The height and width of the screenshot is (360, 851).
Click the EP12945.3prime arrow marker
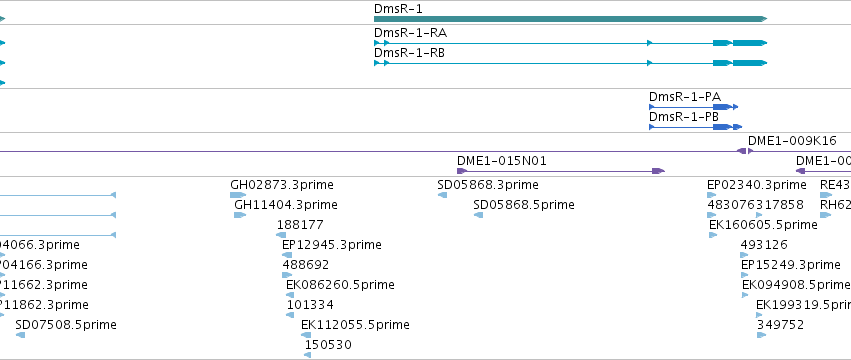point(287,255)
